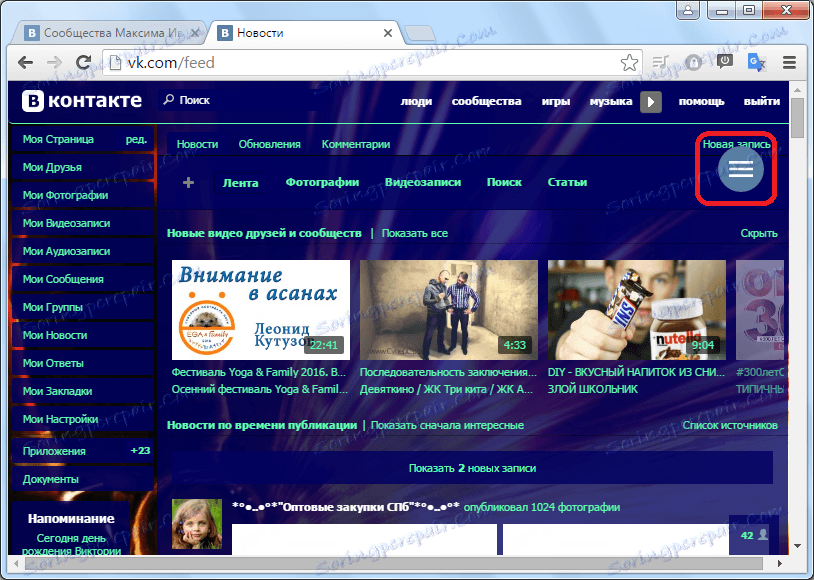Play the Внимание в асанах video

point(261,310)
